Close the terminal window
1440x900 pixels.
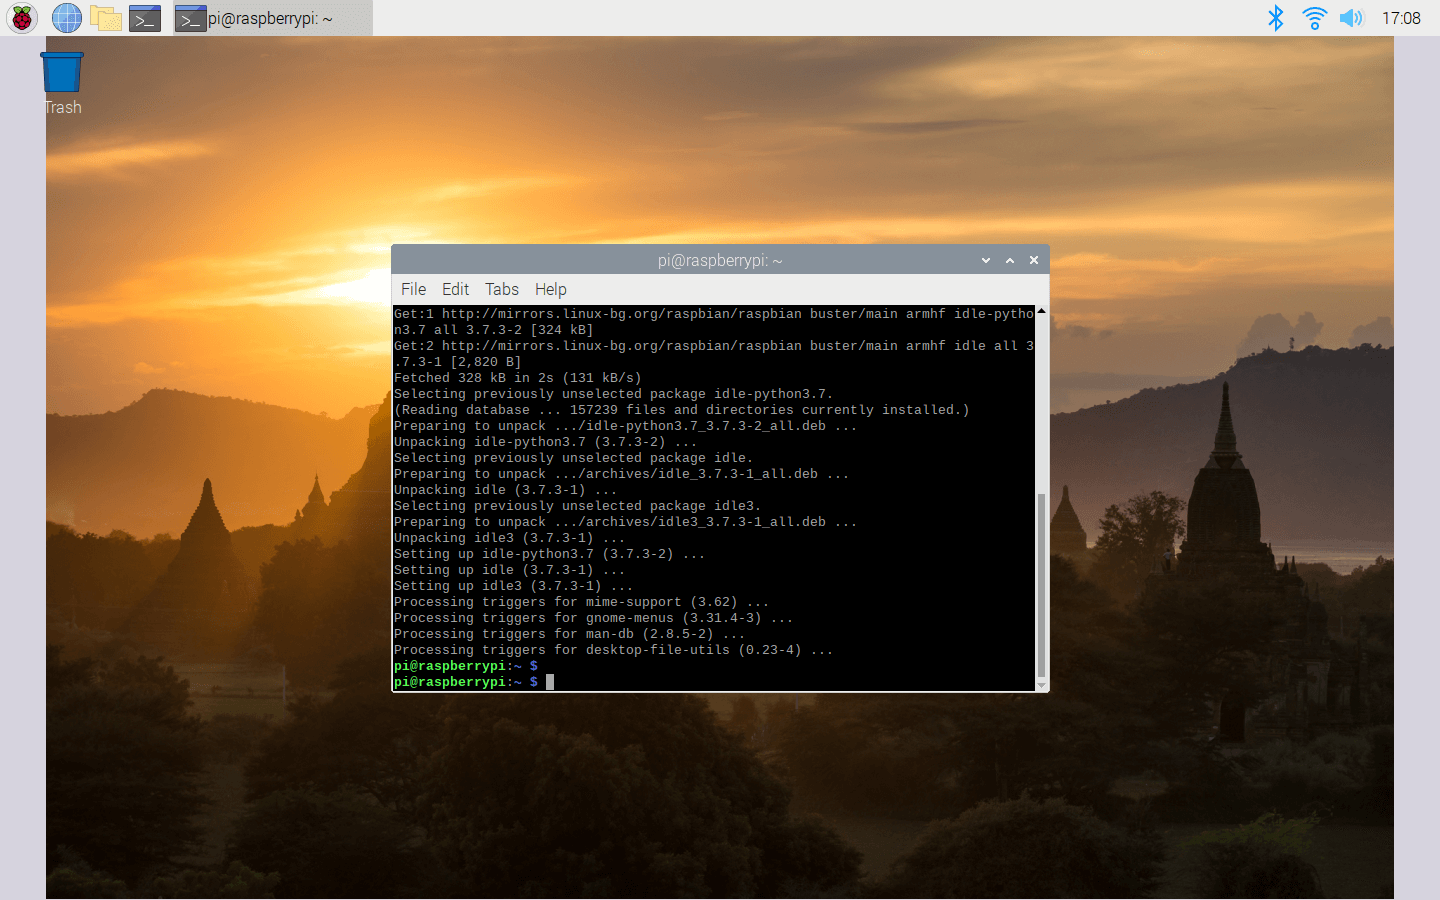1034,260
